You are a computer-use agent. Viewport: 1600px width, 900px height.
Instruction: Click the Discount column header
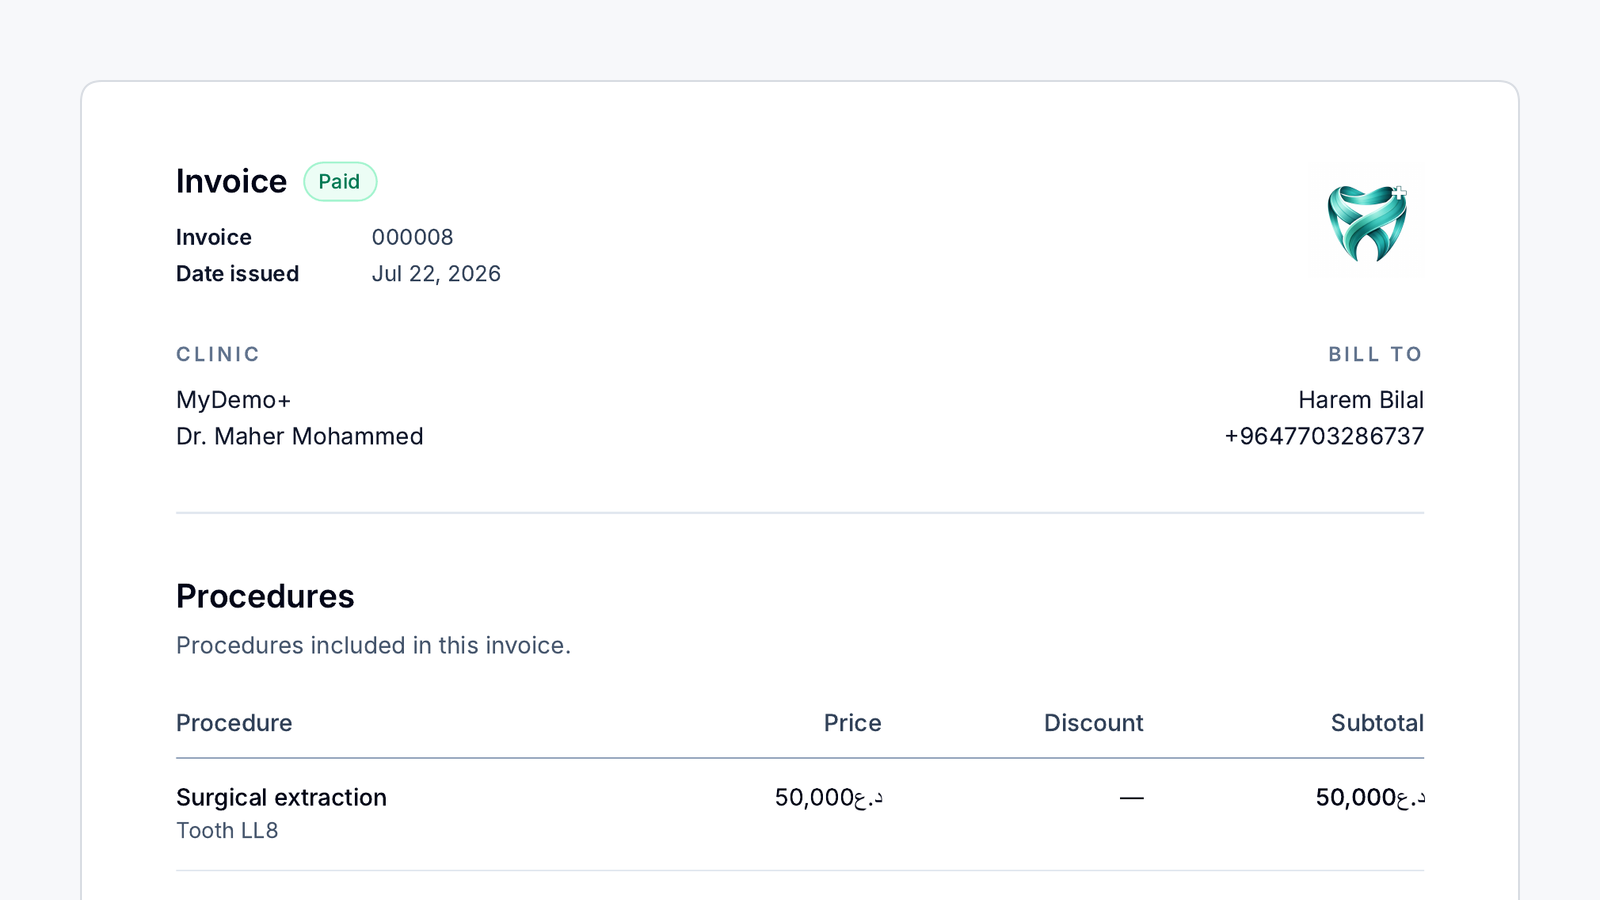(x=1093, y=723)
